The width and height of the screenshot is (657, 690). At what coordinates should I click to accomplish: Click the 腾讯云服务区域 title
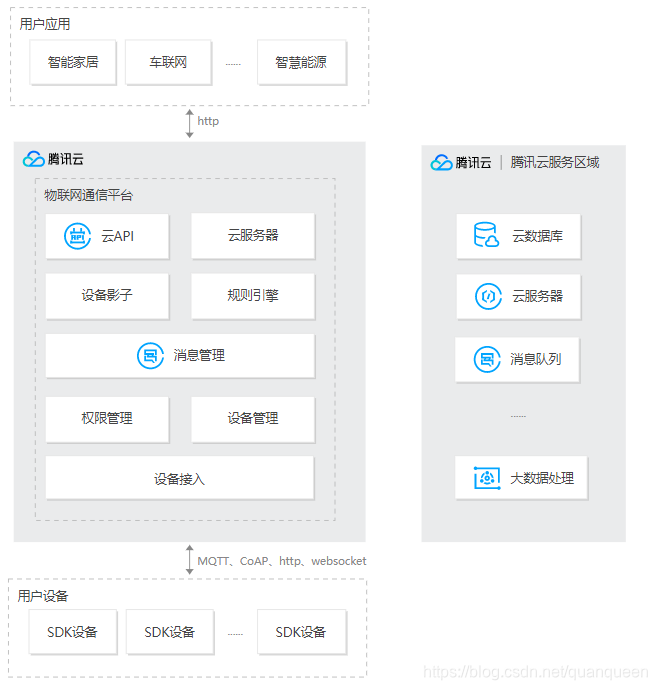pyautogui.click(x=555, y=163)
